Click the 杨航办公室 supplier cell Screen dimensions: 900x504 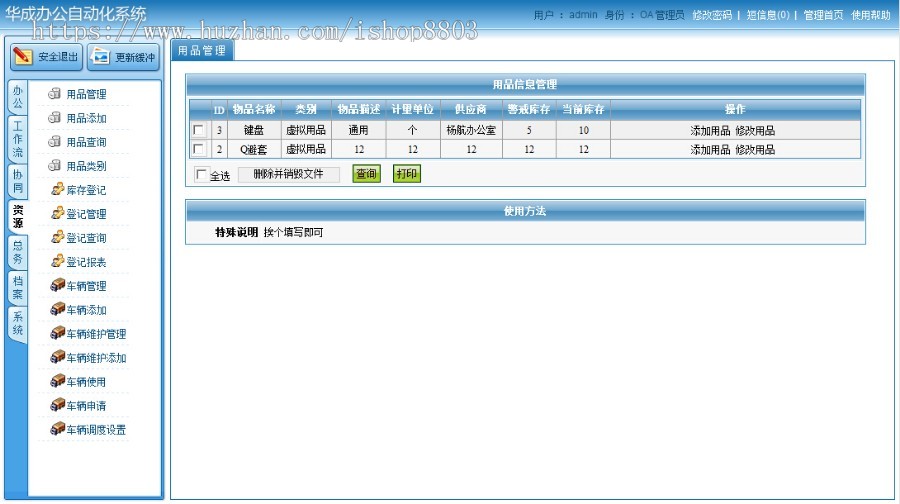coord(471,130)
